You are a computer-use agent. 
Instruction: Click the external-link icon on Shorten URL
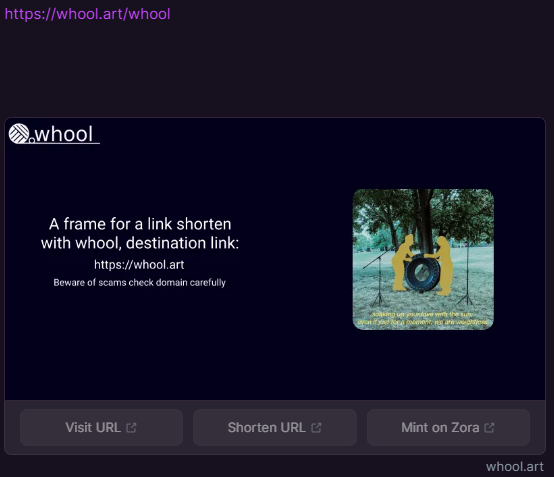coord(316,428)
